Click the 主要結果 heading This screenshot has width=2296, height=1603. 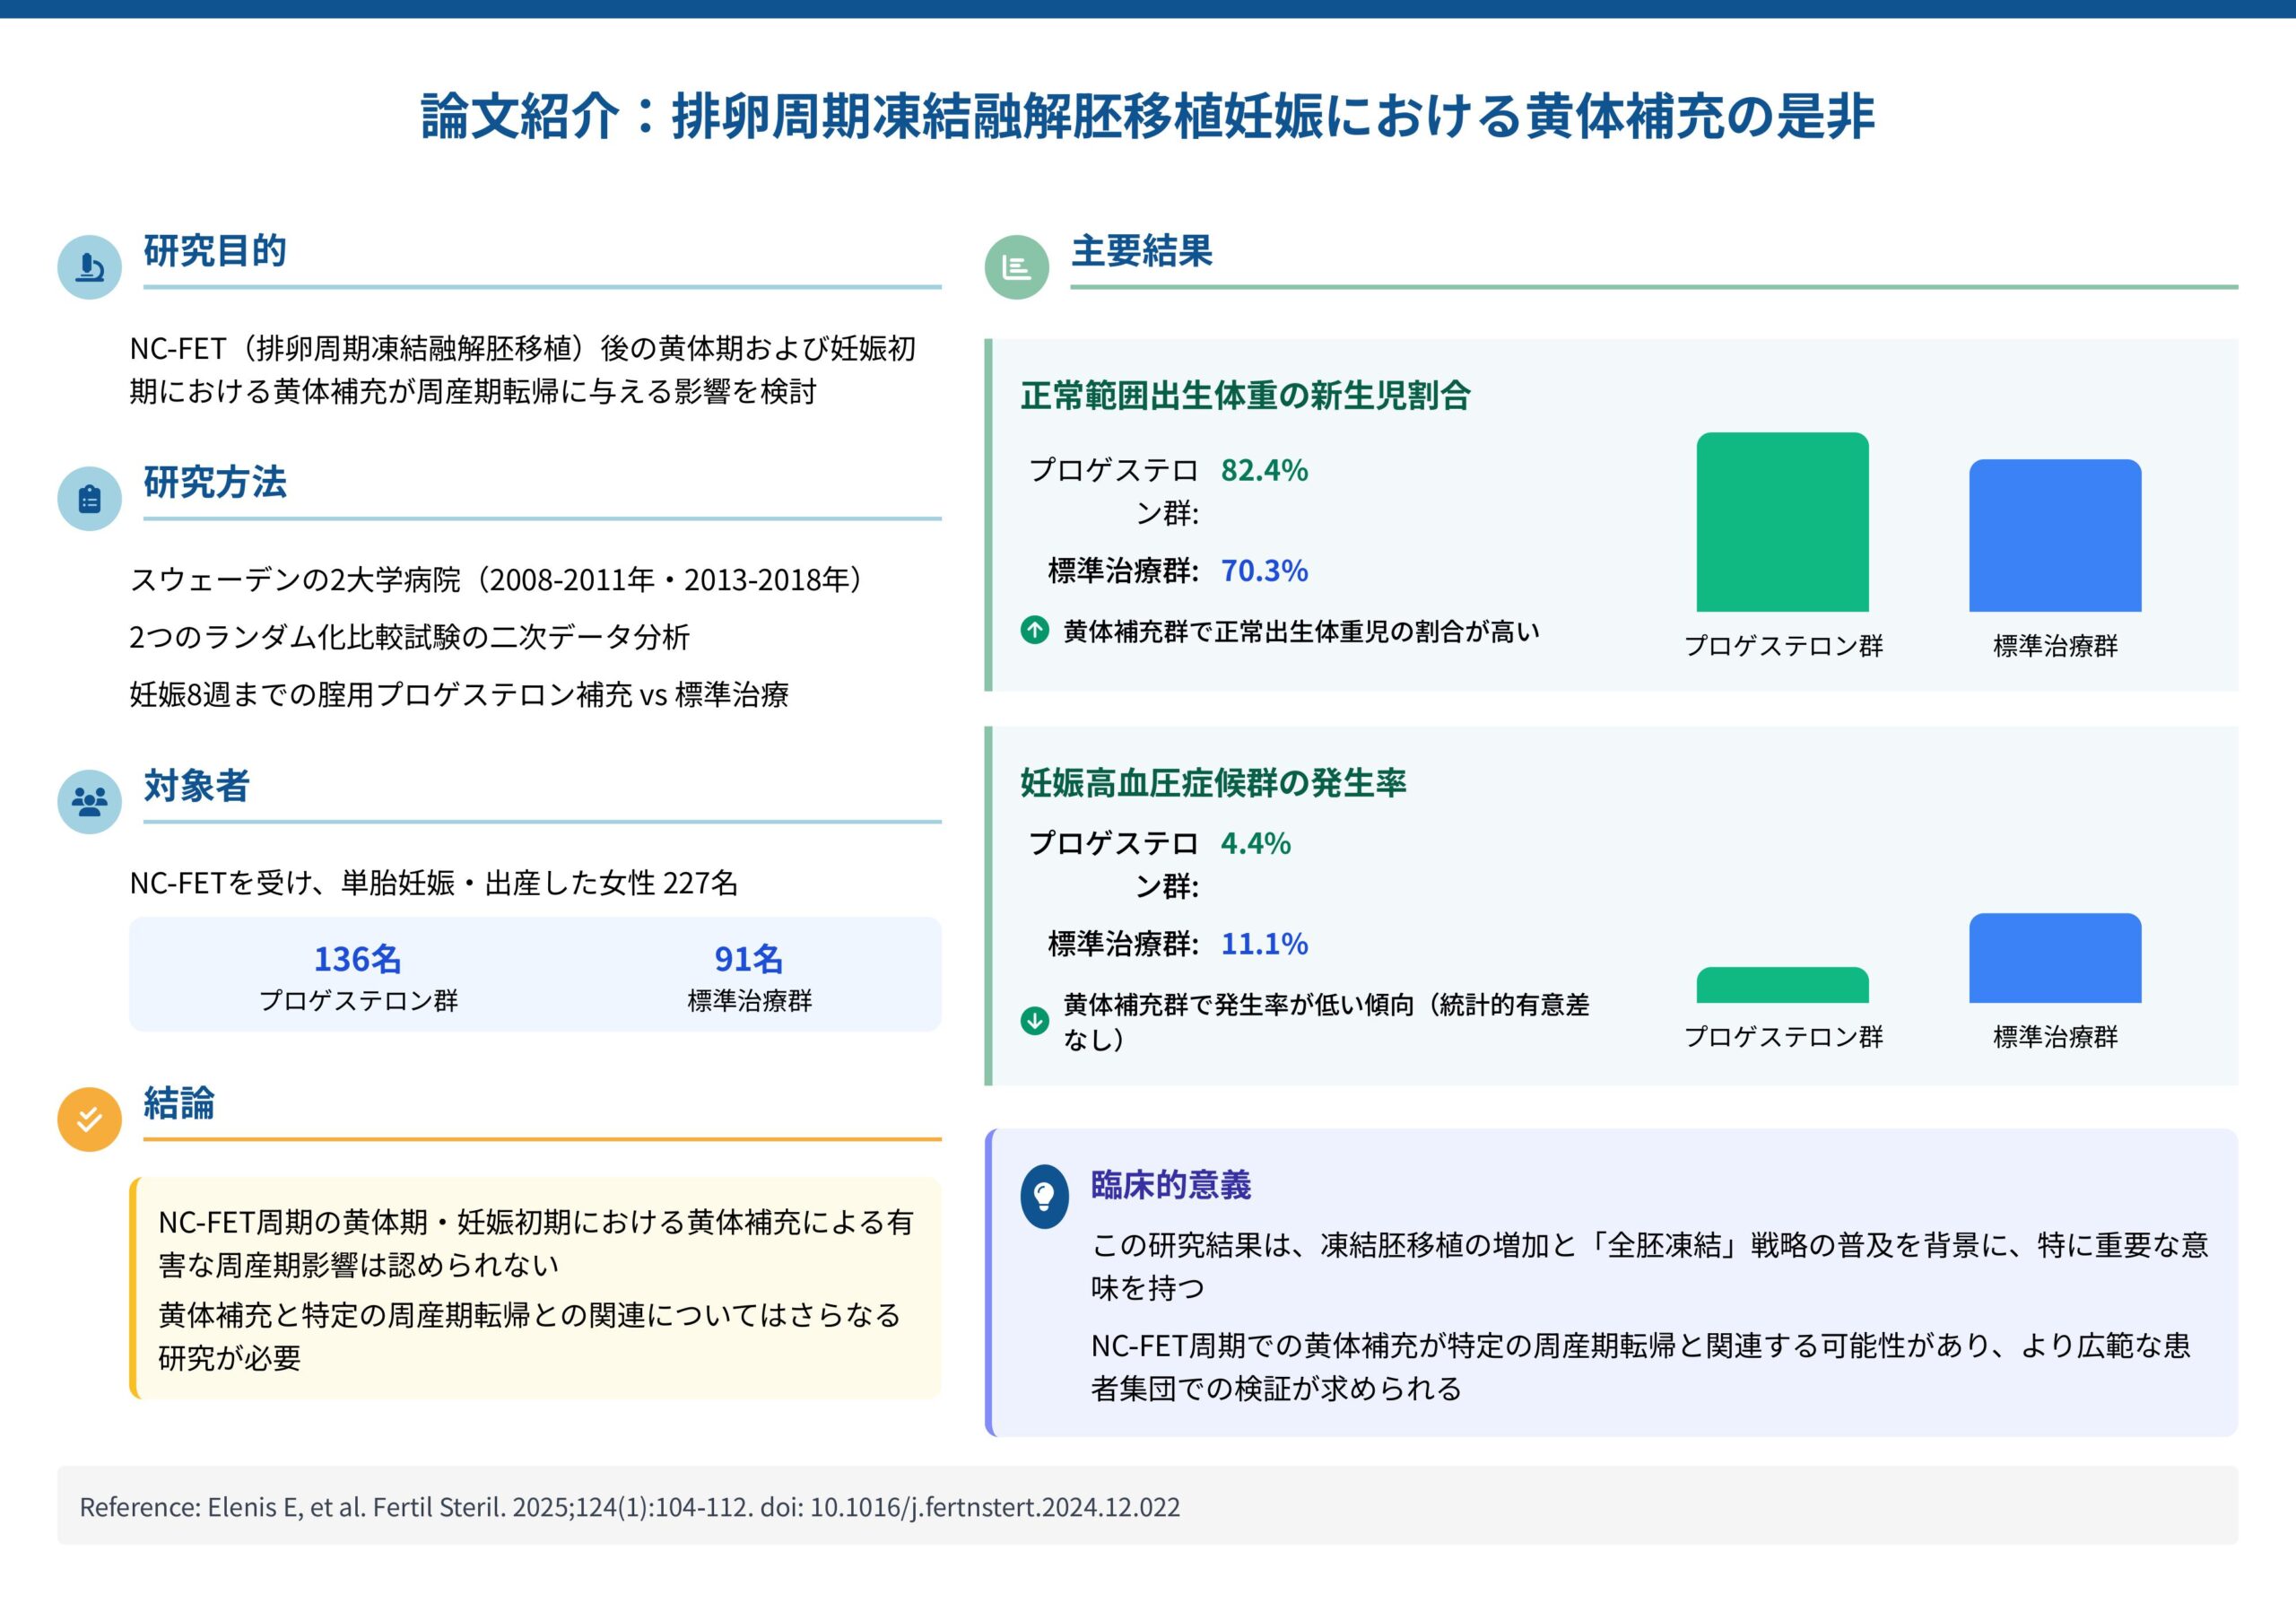tap(1141, 251)
